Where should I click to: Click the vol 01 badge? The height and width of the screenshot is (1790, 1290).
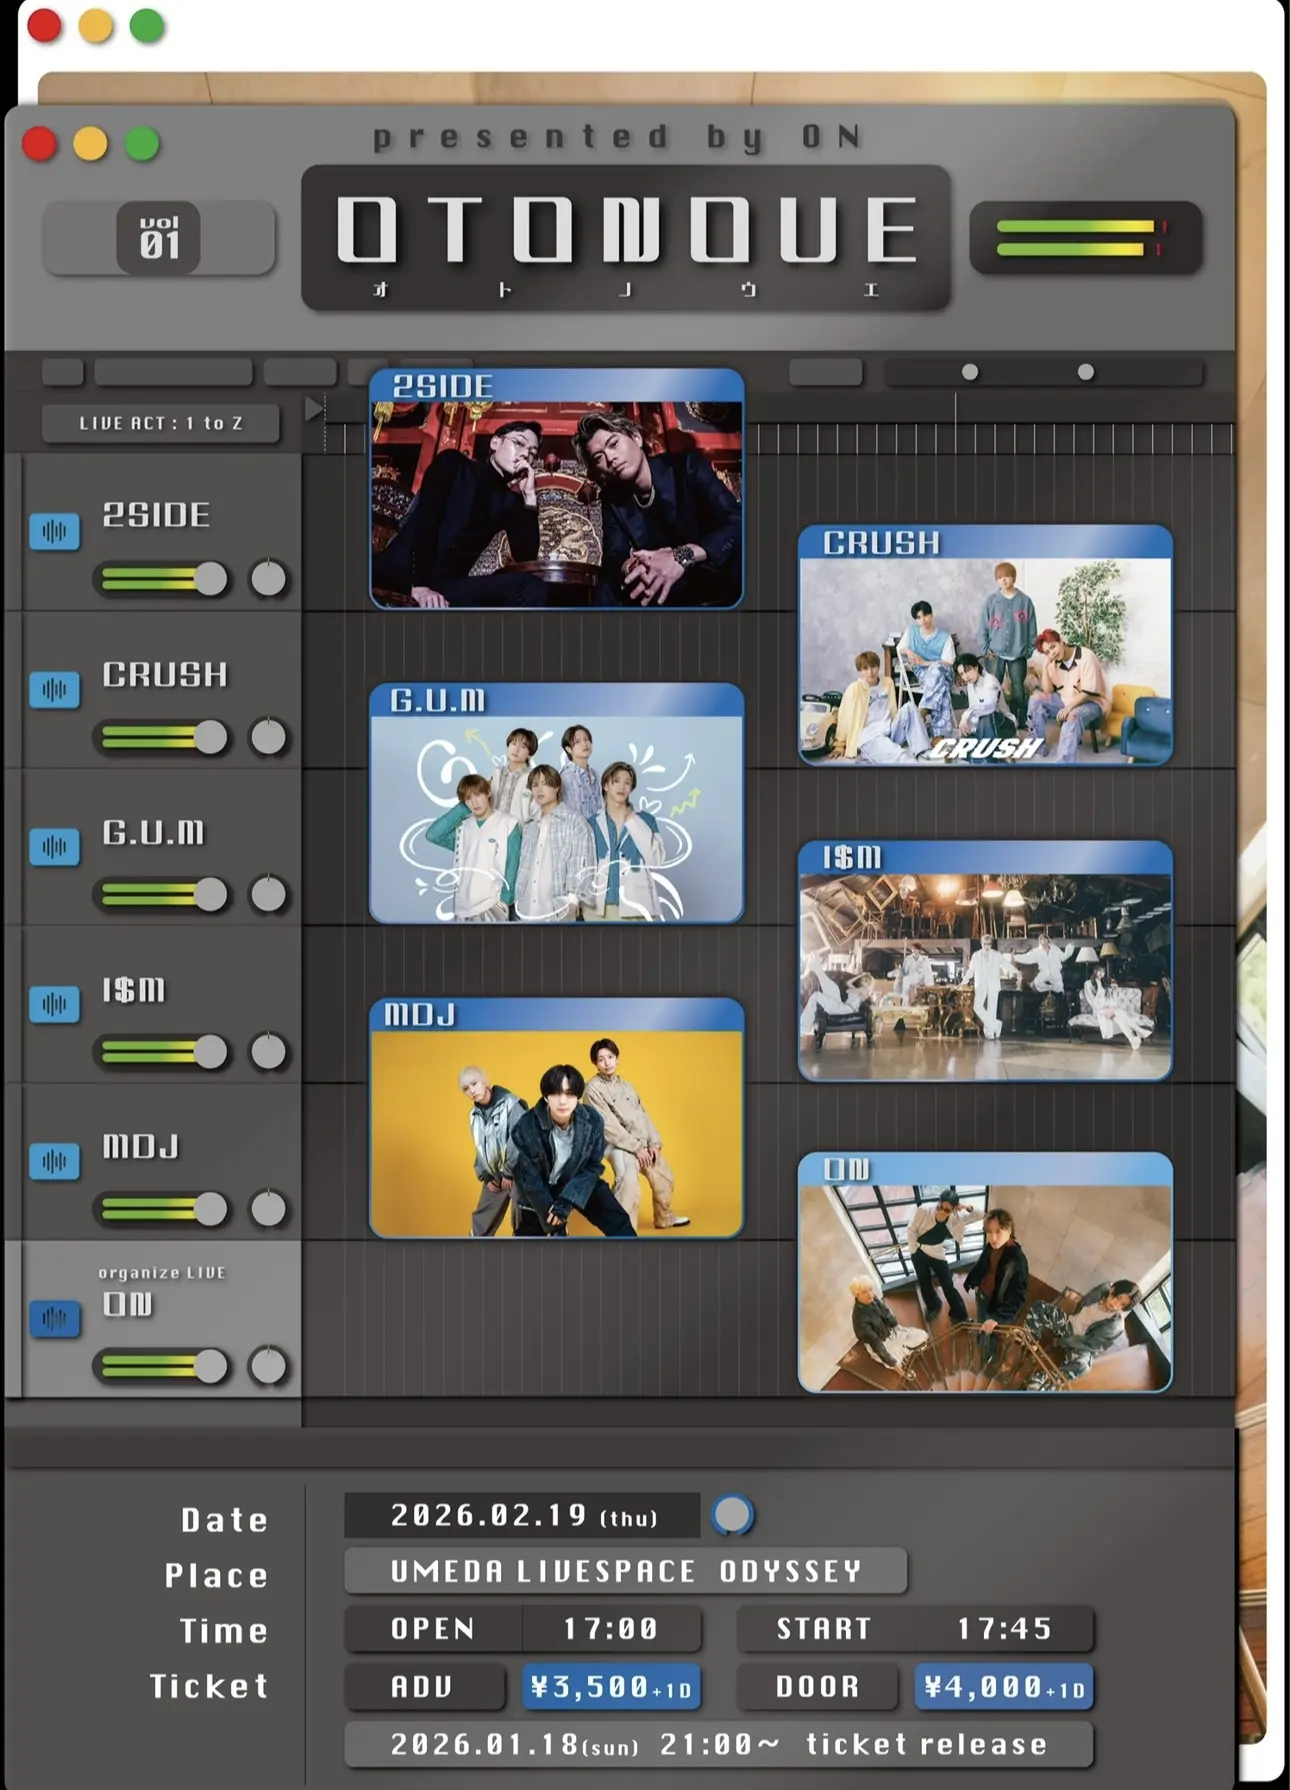[x=158, y=238]
